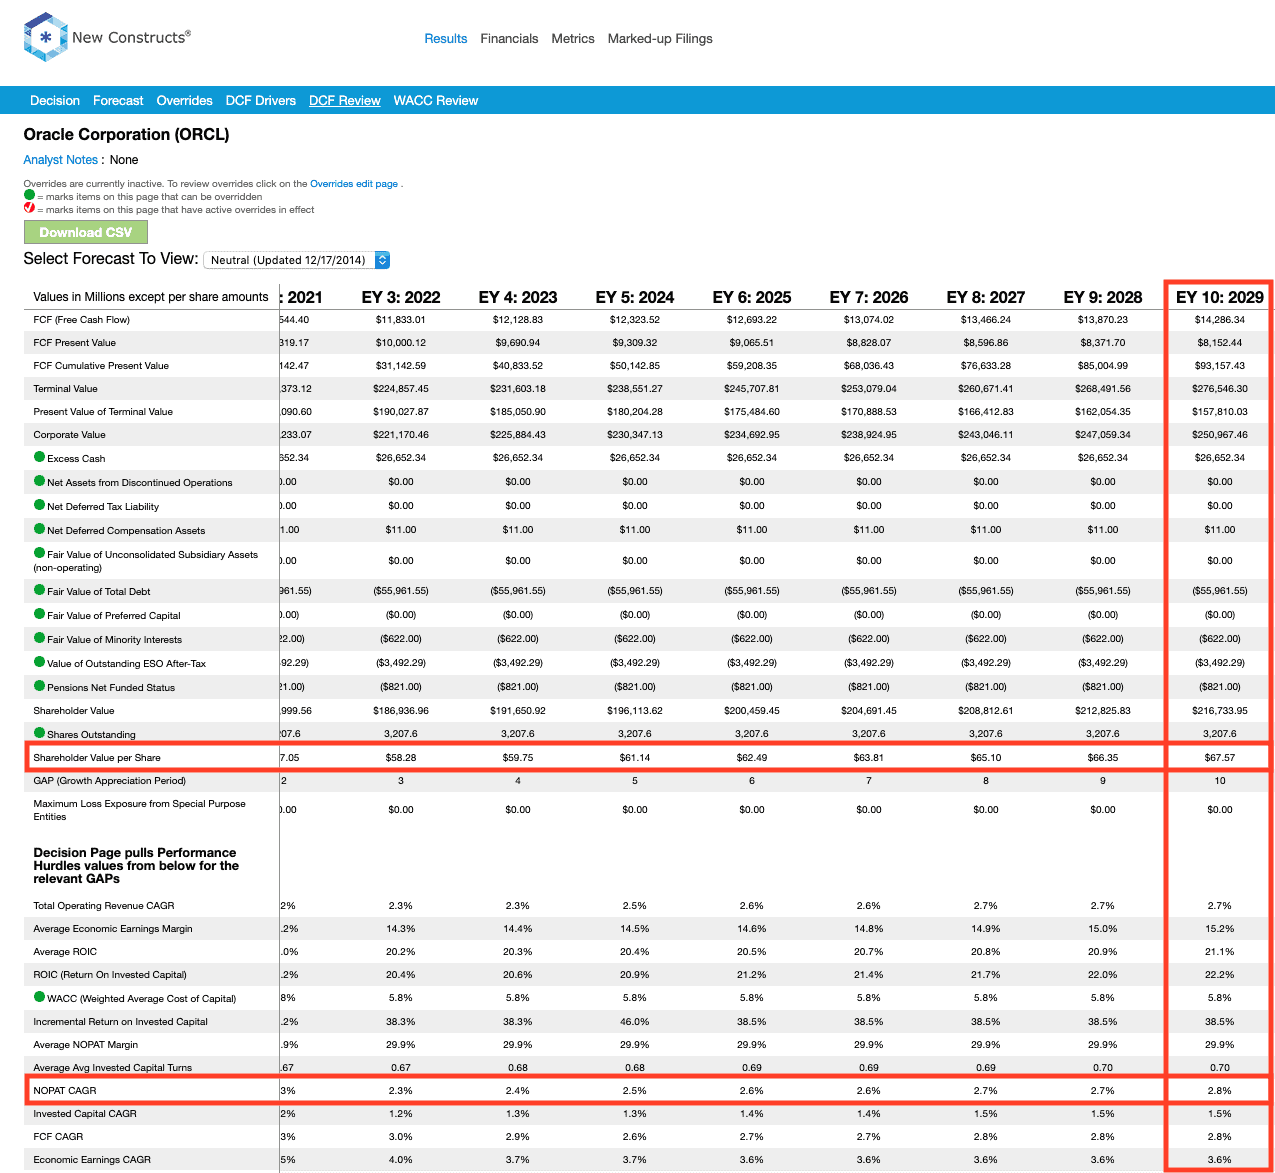Click Terminal Value $276,546.30 cell
1275x1173 pixels.
[x=1220, y=389]
